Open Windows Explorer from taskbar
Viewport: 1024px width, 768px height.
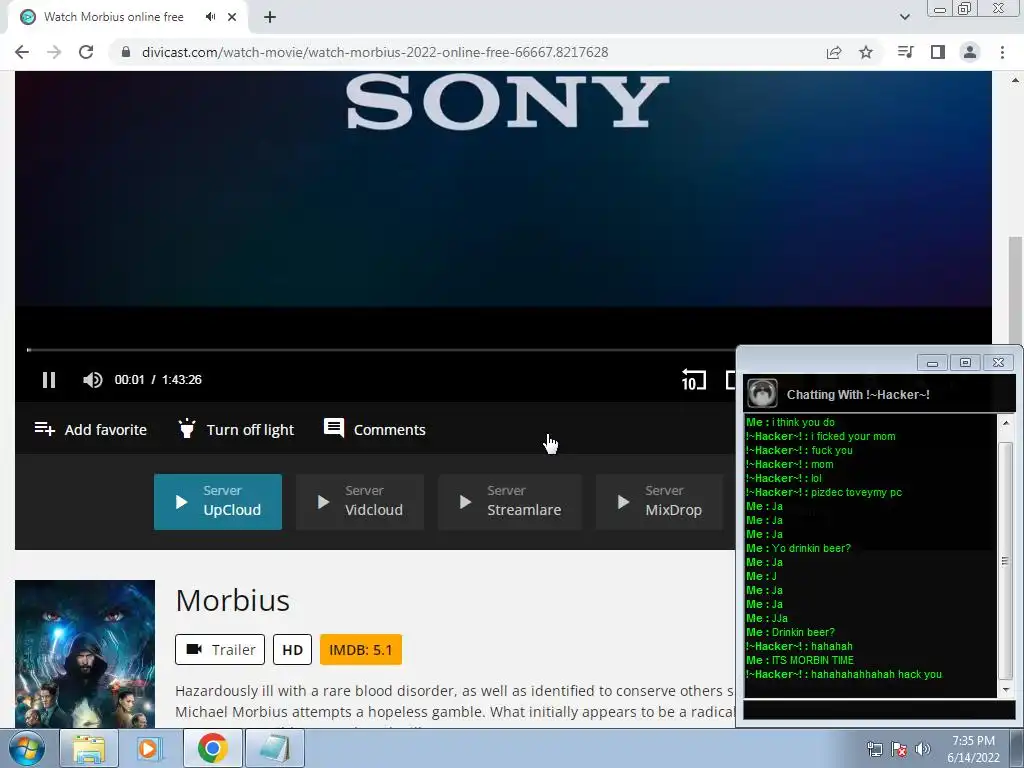pos(89,748)
